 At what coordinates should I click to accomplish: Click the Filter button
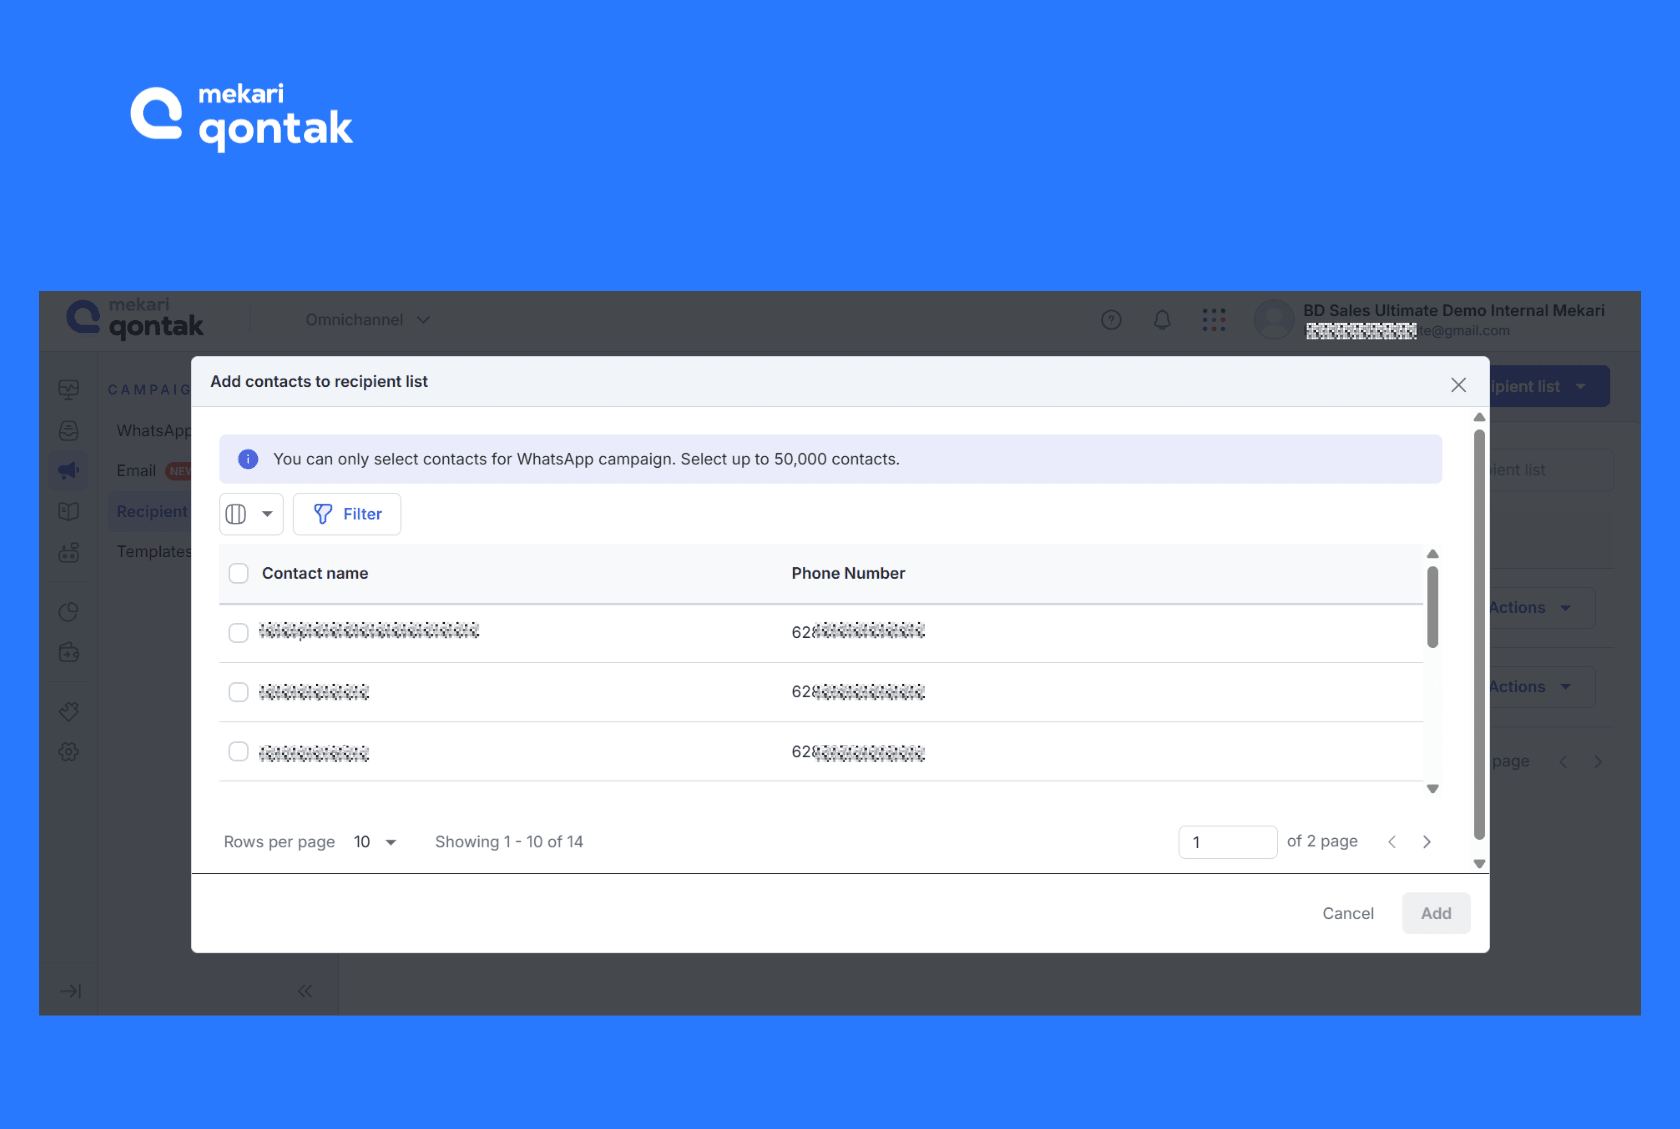(x=347, y=514)
